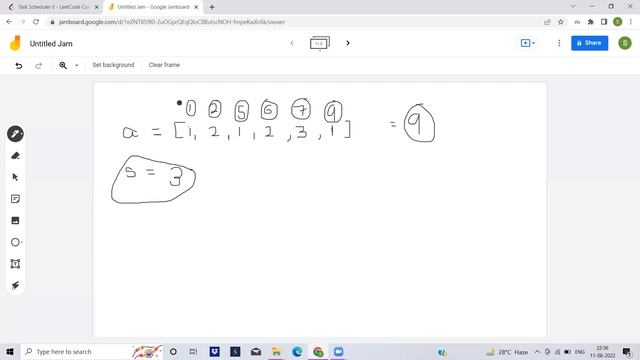Screen dimensions: 640x360
Task: Open Google Chrome on taskbar
Action: 318,351
